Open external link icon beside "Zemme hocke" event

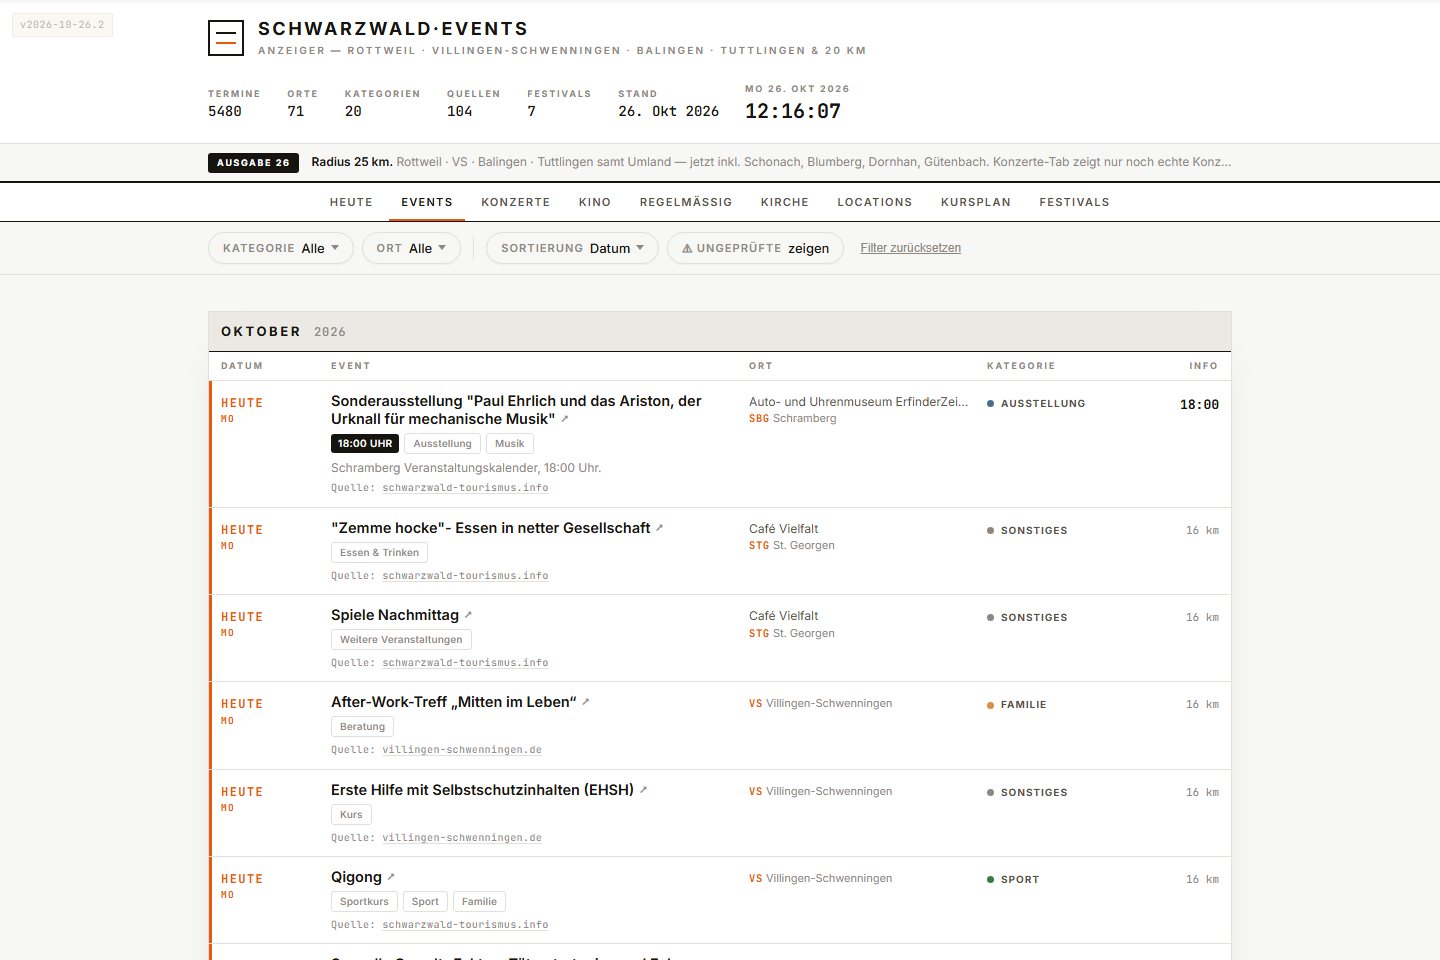[659, 528]
